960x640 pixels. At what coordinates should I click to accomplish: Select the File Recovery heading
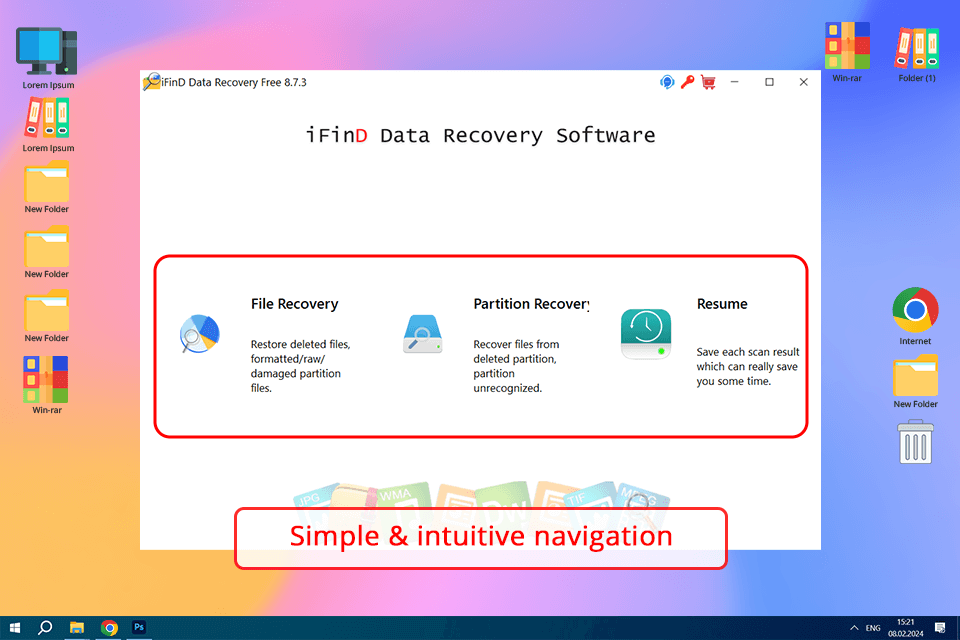[x=294, y=304]
